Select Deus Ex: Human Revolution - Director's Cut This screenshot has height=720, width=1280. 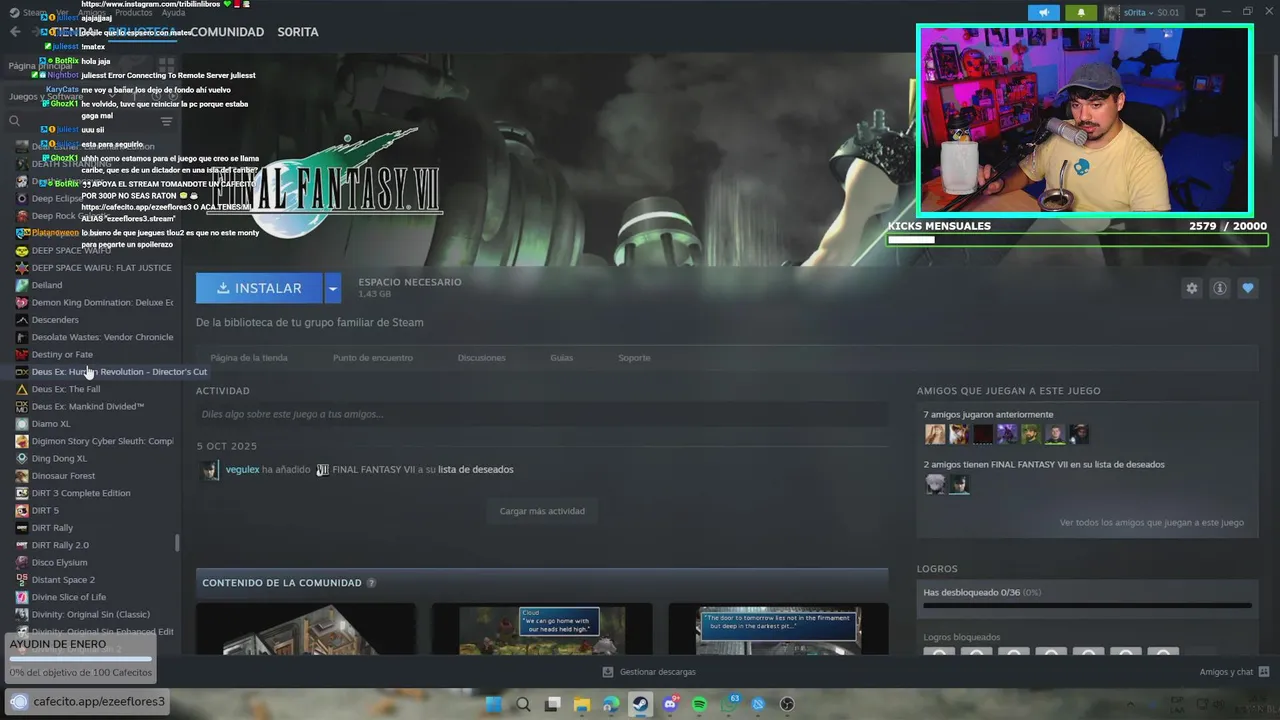[x=118, y=372]
